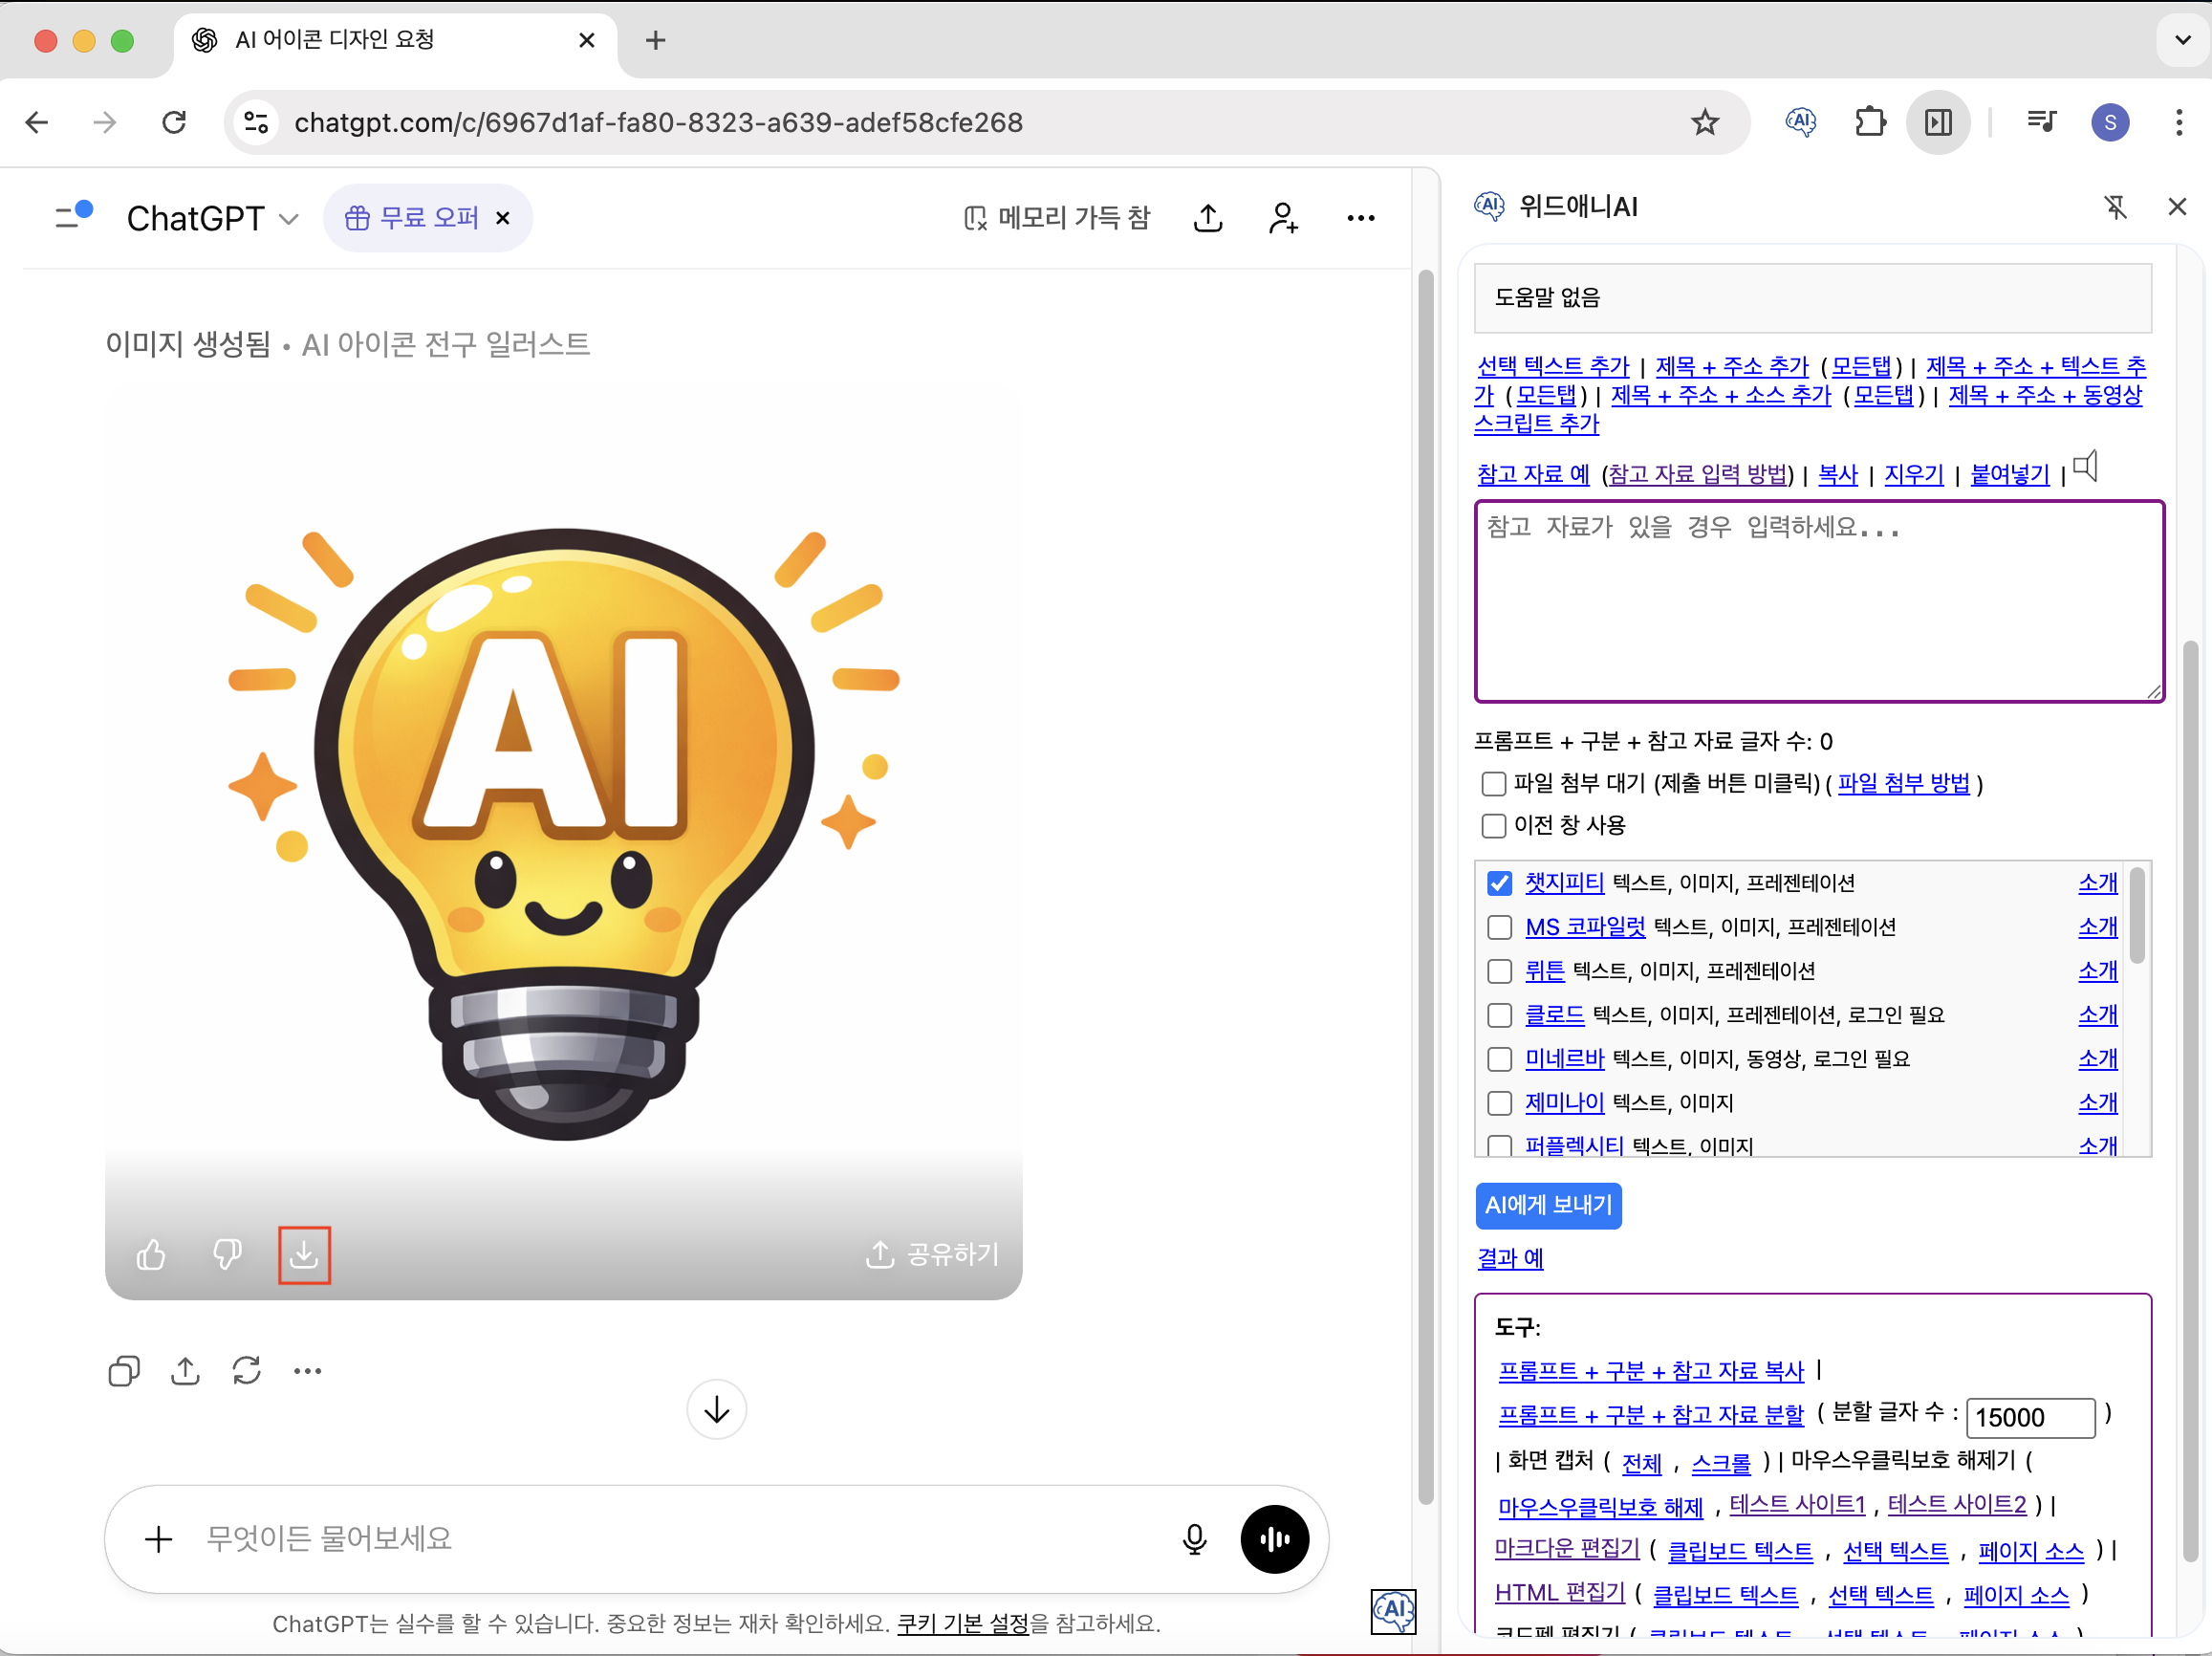Open the three-dot conversation options menu
The image size is (2212, 1656).
[1360, 218]
